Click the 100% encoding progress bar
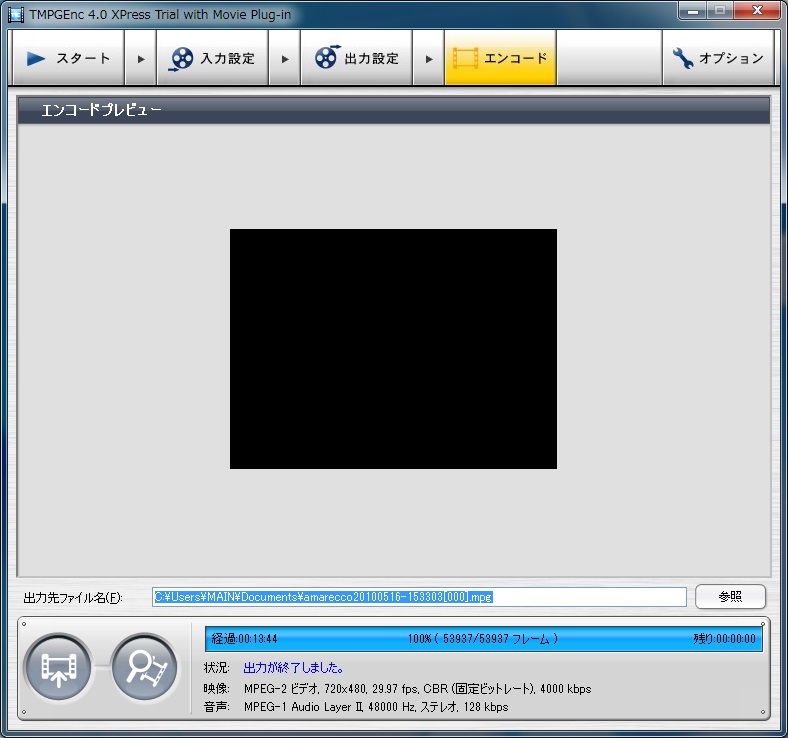The height and width of the screenshot is (738, 788). click(x=483, y=639)
